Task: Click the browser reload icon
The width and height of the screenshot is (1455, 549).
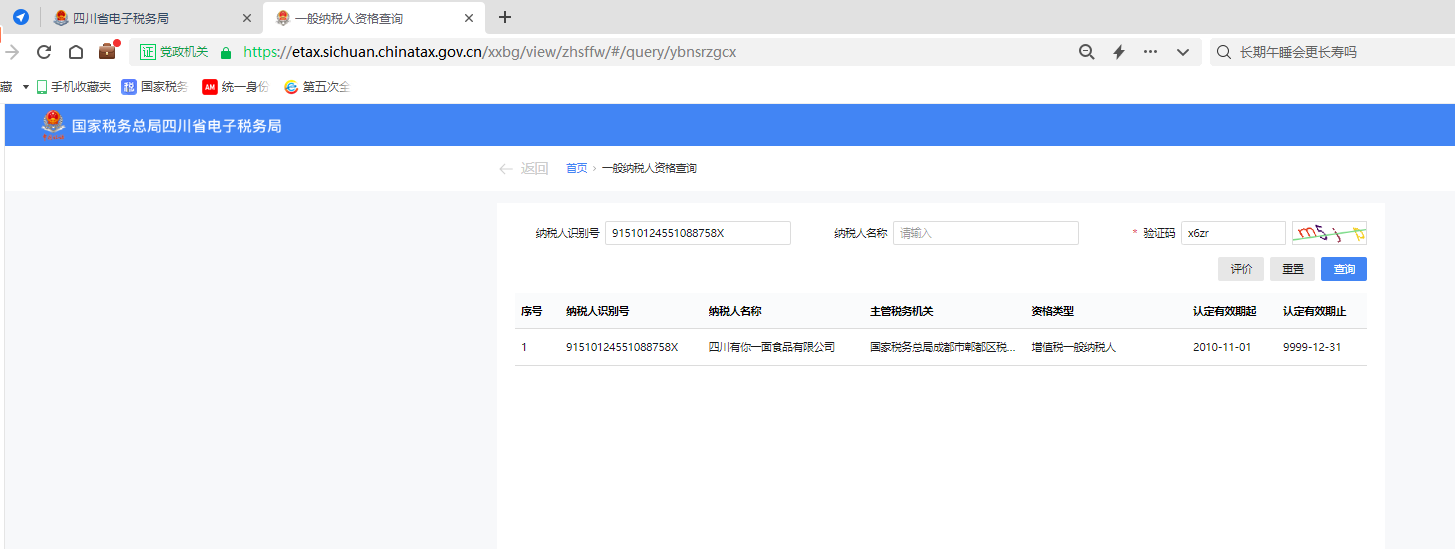Action: pos(44,52)
